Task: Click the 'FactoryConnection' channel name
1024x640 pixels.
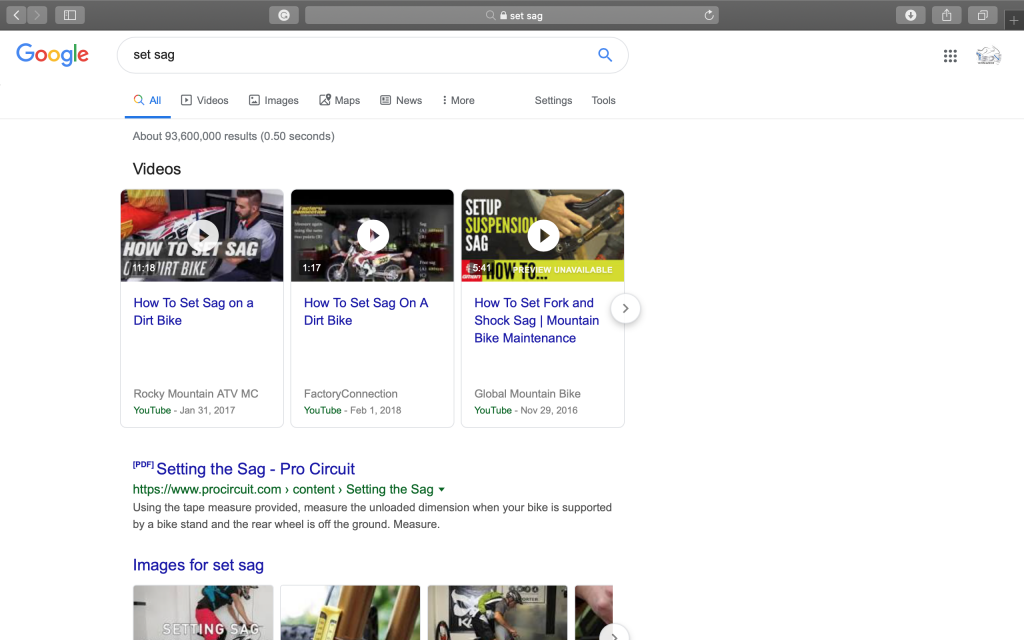Action: coord(351,394)
